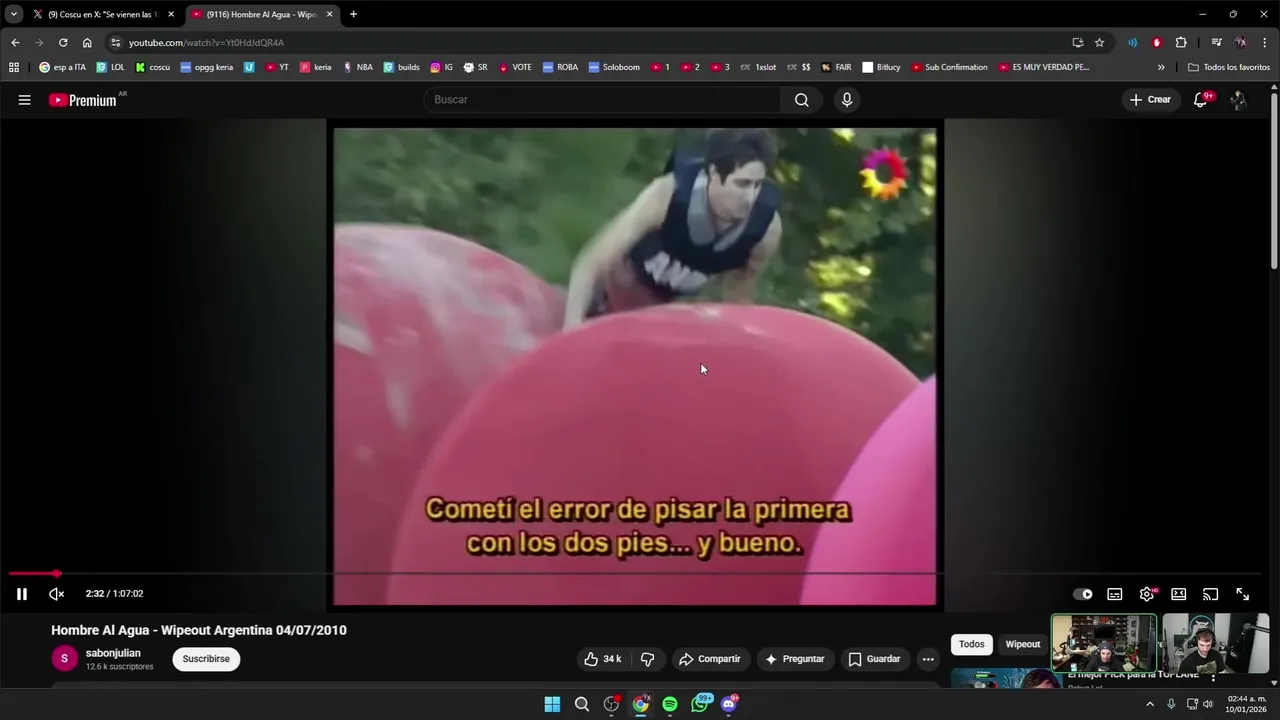The height and width of the screenshot is (720, 1280).
Task: Go to the browser home page
Action: pyautogui.click(x=87, y=43)
